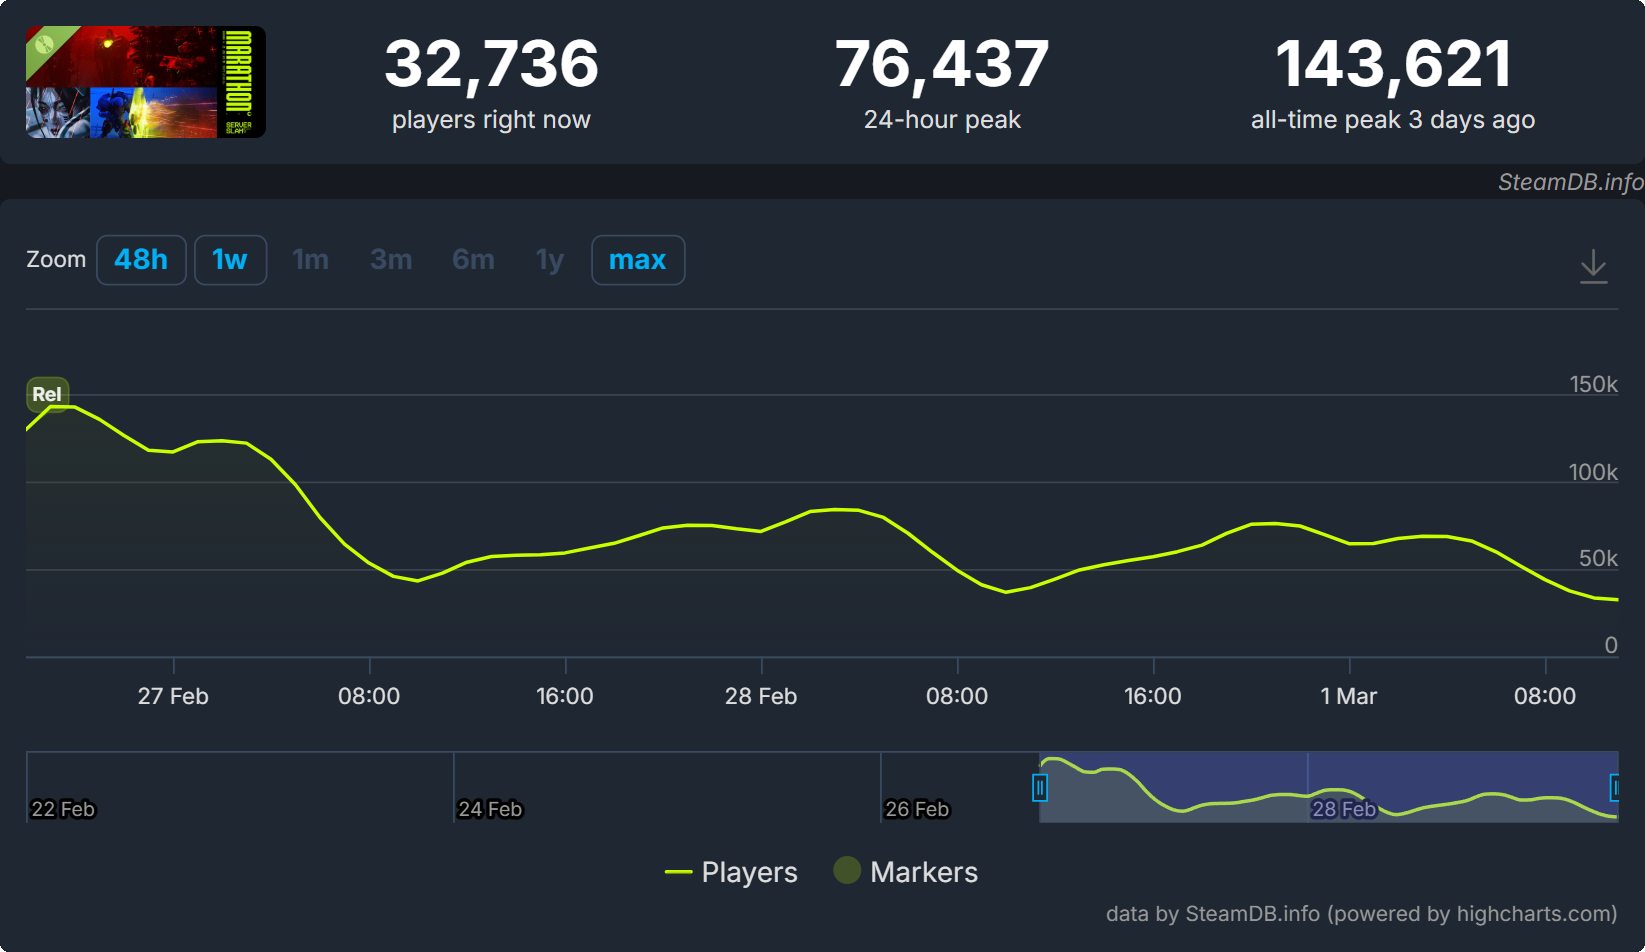Viewport: 1645px width, 952px height.
Task: Click the SteamDB.info watermark text
Action: [x=1570, y=182]
